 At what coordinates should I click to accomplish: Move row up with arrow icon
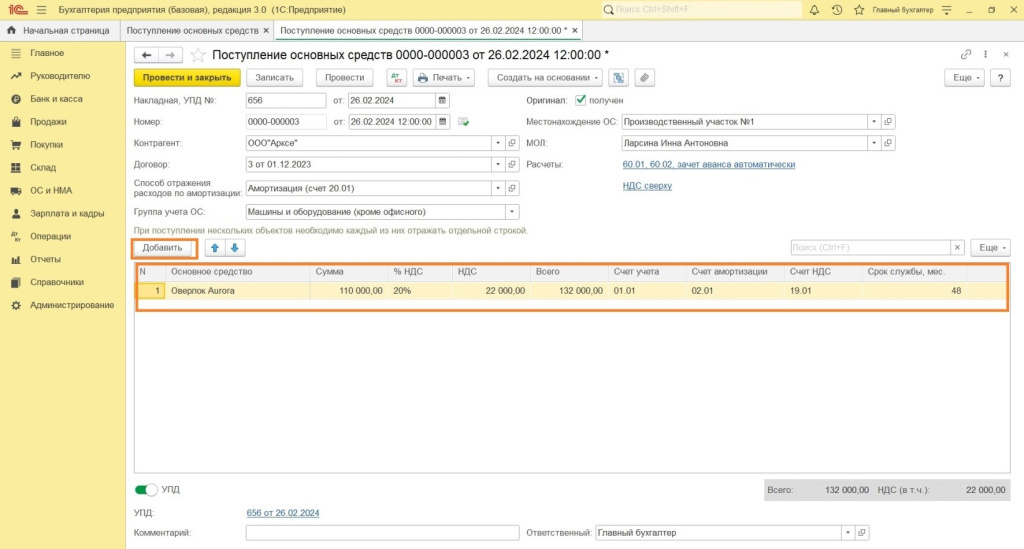click(215, 247)
